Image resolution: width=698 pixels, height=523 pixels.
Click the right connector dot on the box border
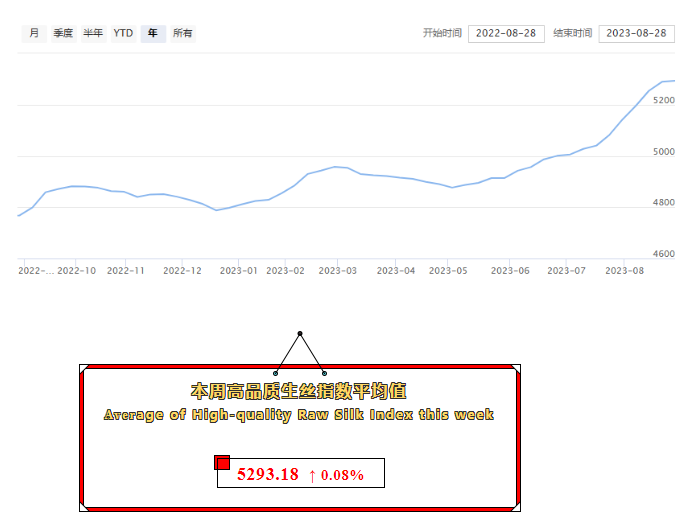coord(324,373)
